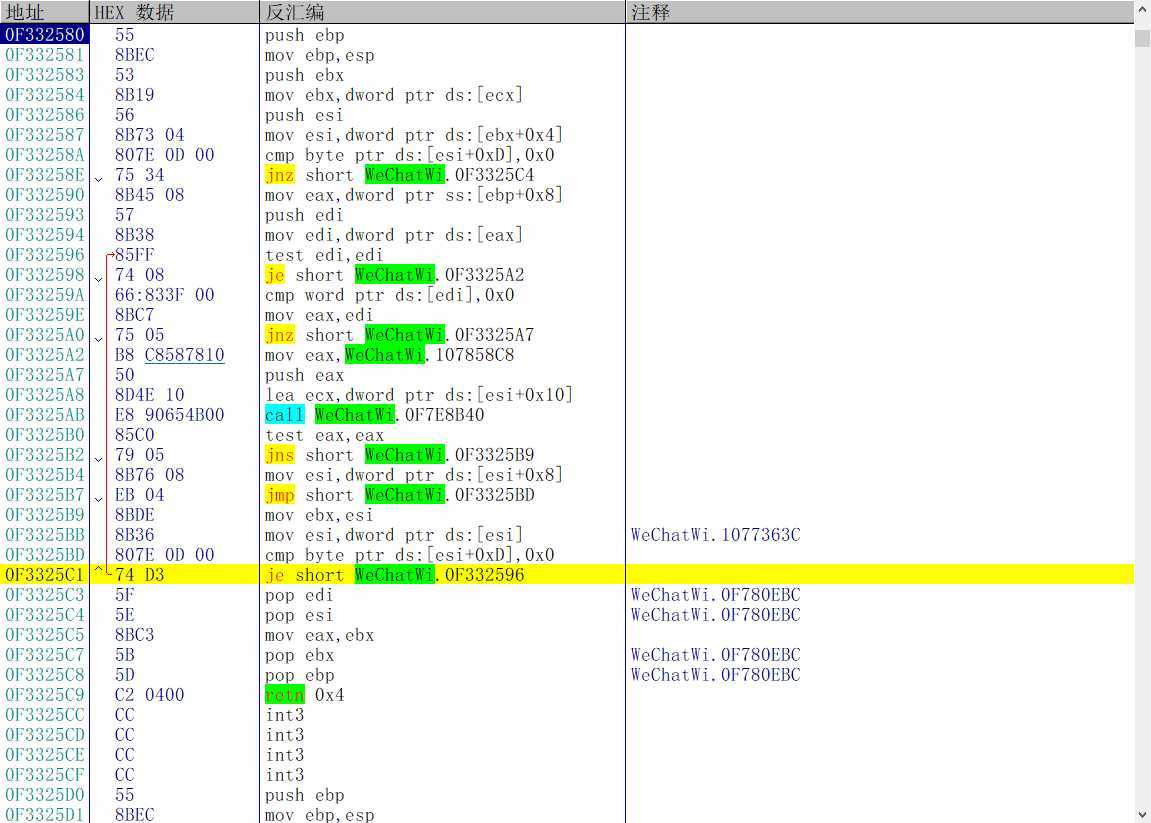Select int3 at address 0F3325CF
Viewport: 1151px width, 823px height.
(285, 775)
